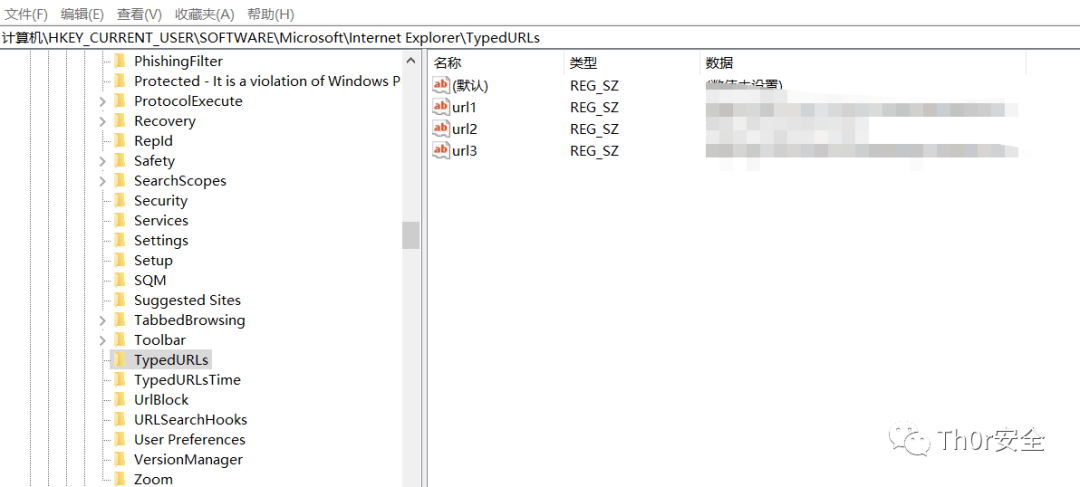Select the TypedURLs key label
Viewport: 1080px width, 487px height.
point(171,360)
